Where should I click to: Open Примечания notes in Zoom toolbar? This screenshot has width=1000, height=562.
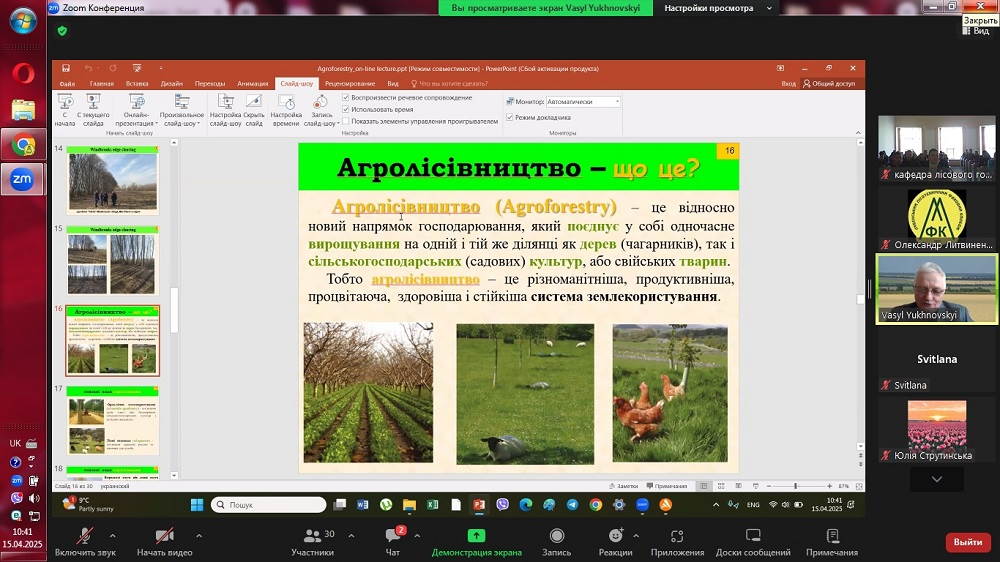(x=832, y=542)
